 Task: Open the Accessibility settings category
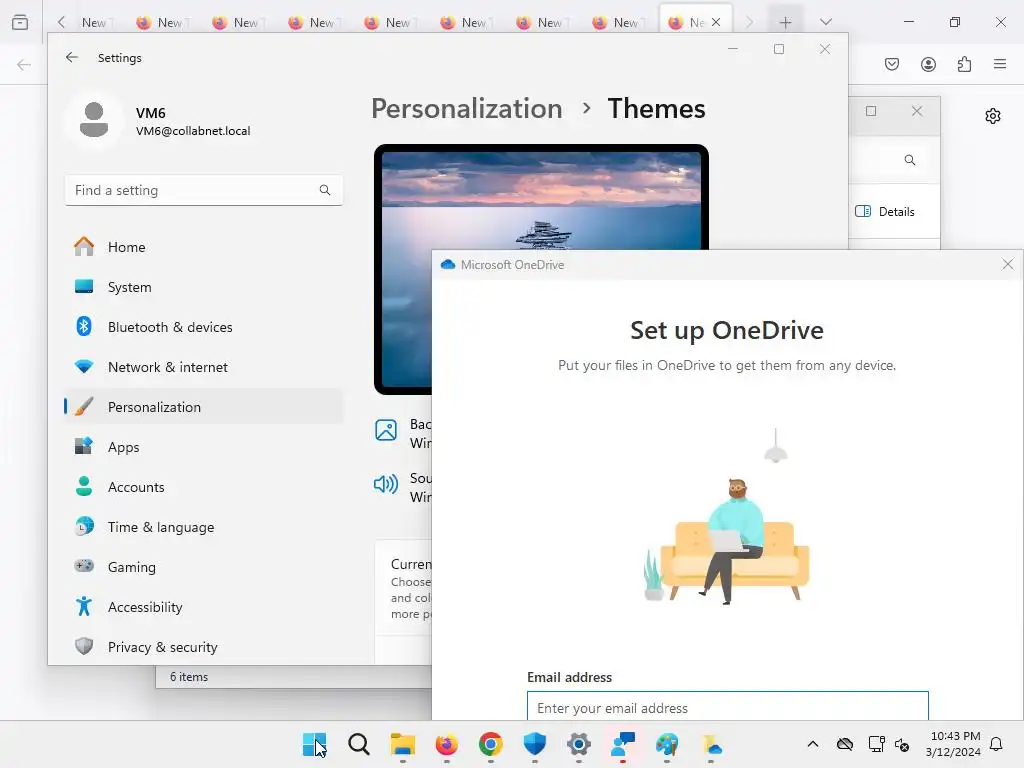pyautogui.click(x=203, y=607)
